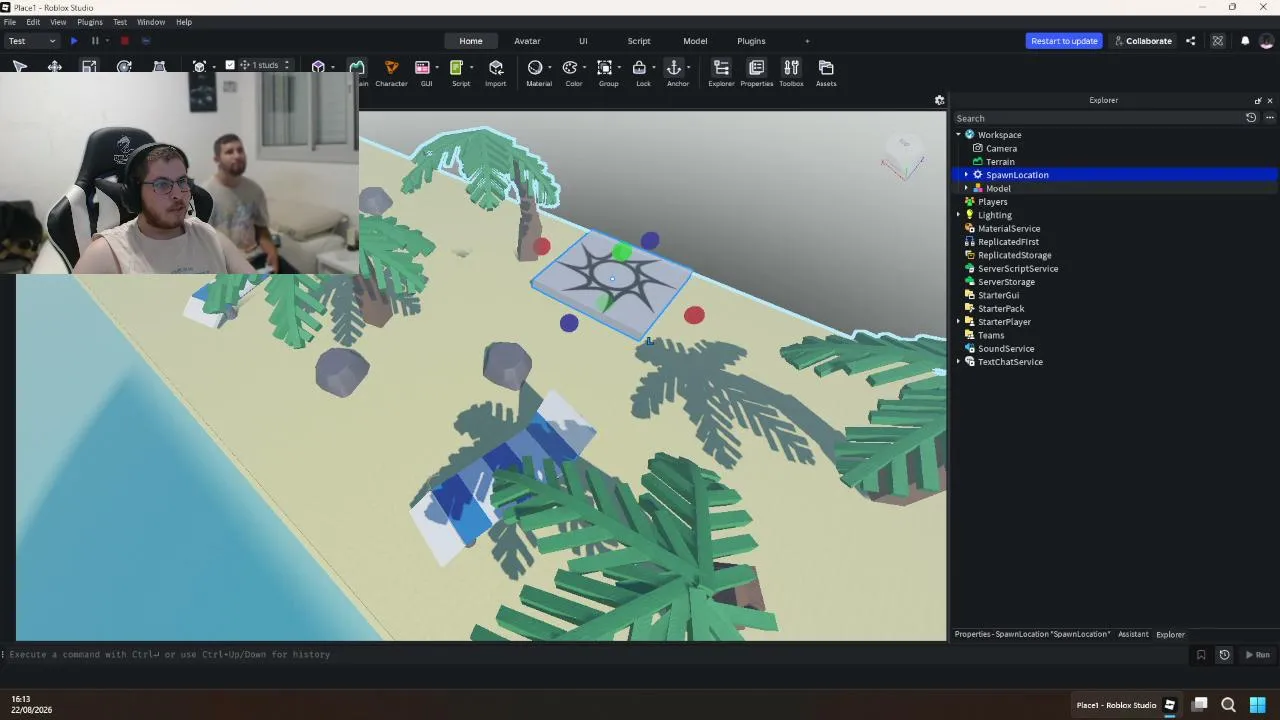Open viewport settings gear
1280x720 pixels.
[939, 100]
